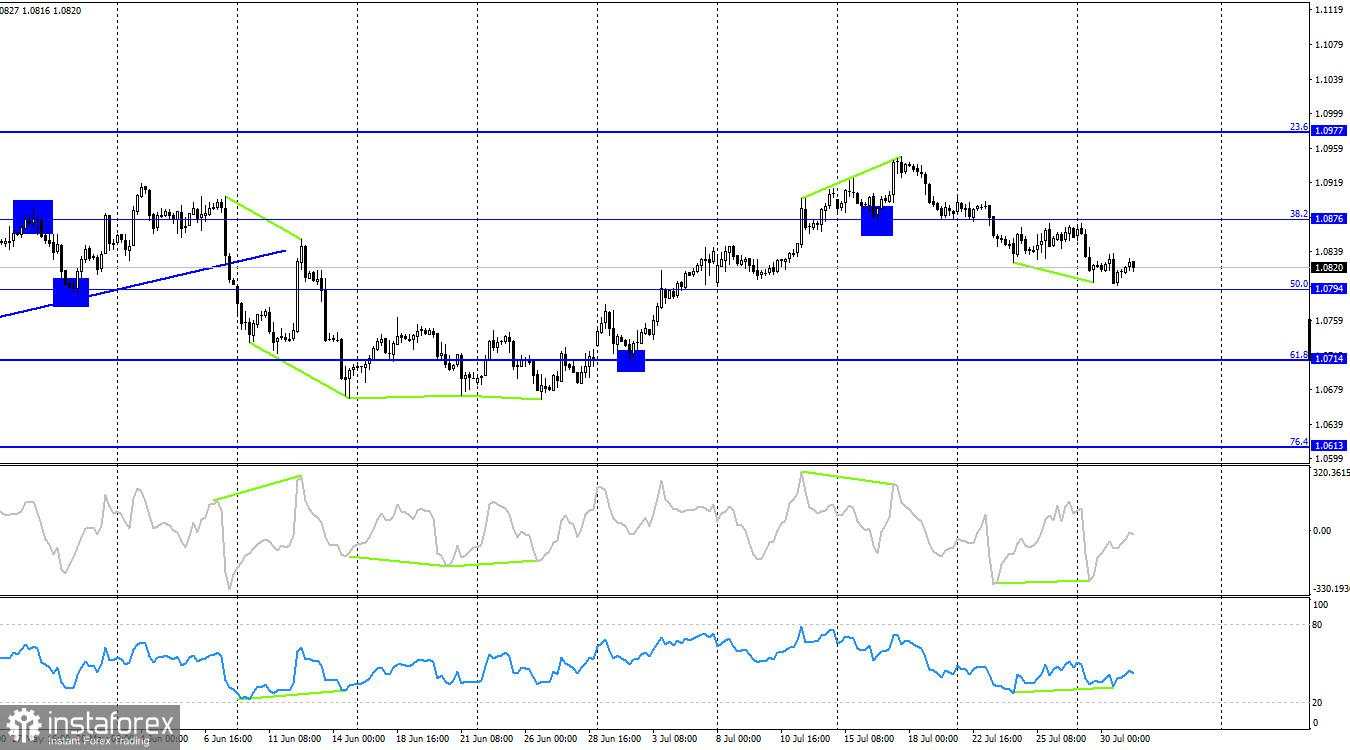Image resolution: width=1350 pixels, height=750 pixels.
Task: Click the 1.1079 price scale value
Action: [x=1329, y=44]
